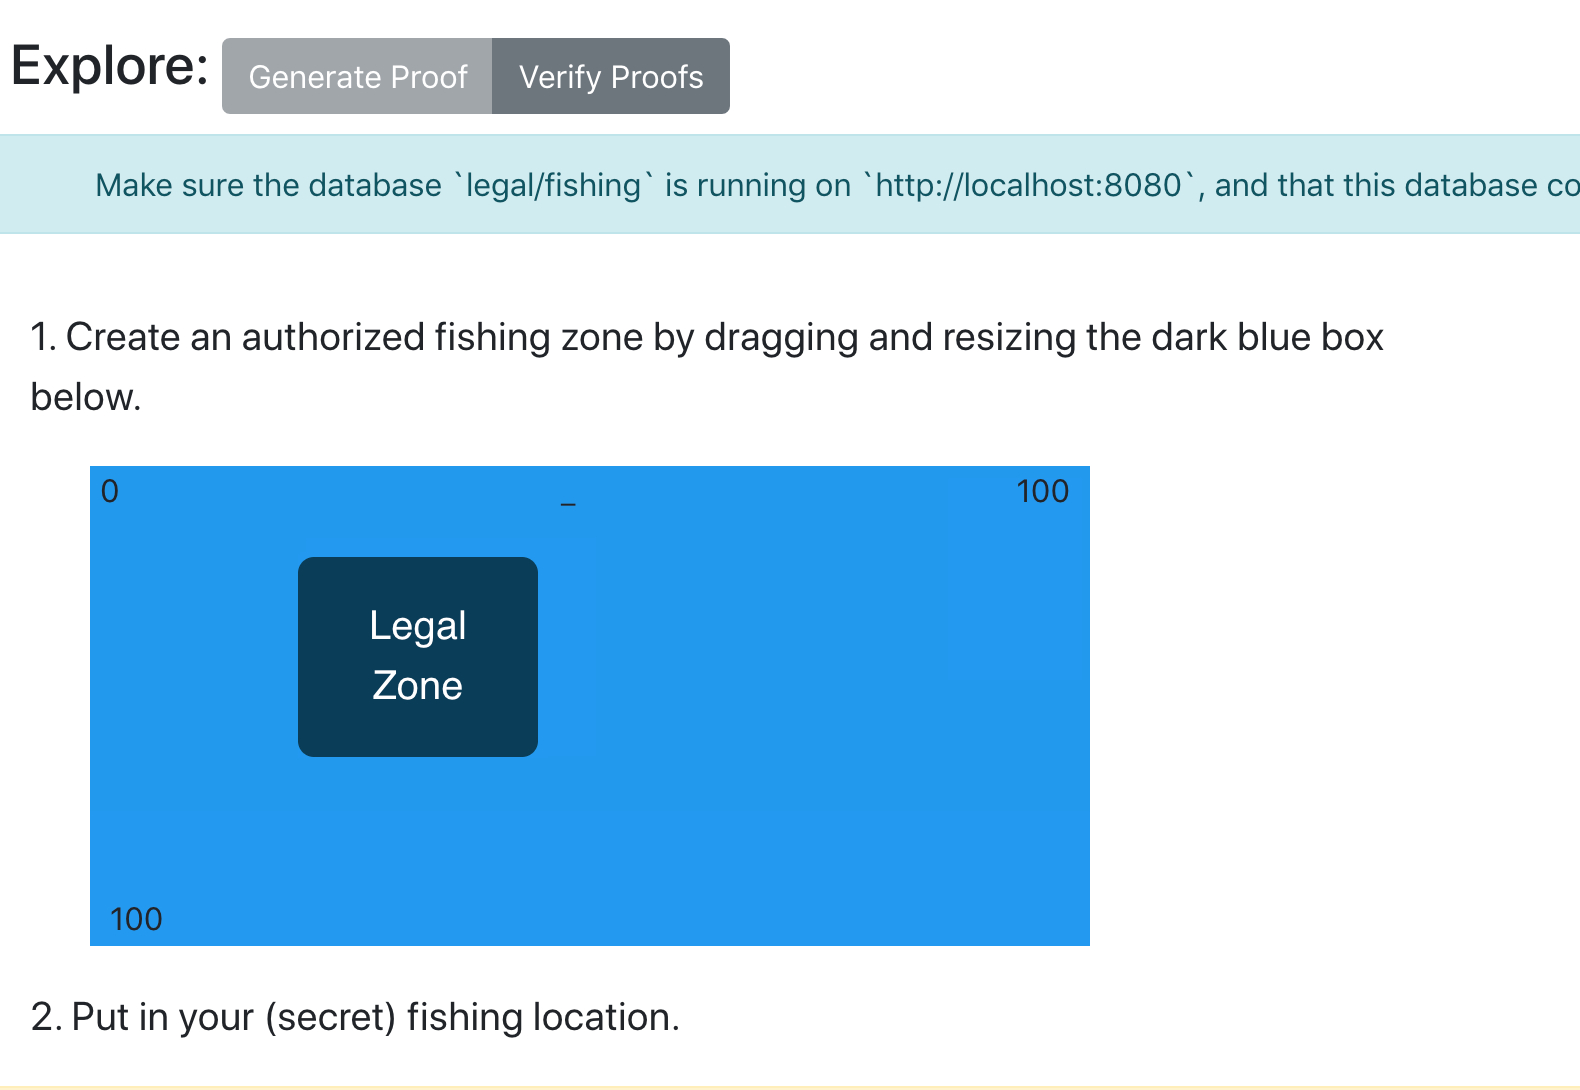Click the Explore: heading
This screenshot has width=1580, height=1090.
click(110, 67)
